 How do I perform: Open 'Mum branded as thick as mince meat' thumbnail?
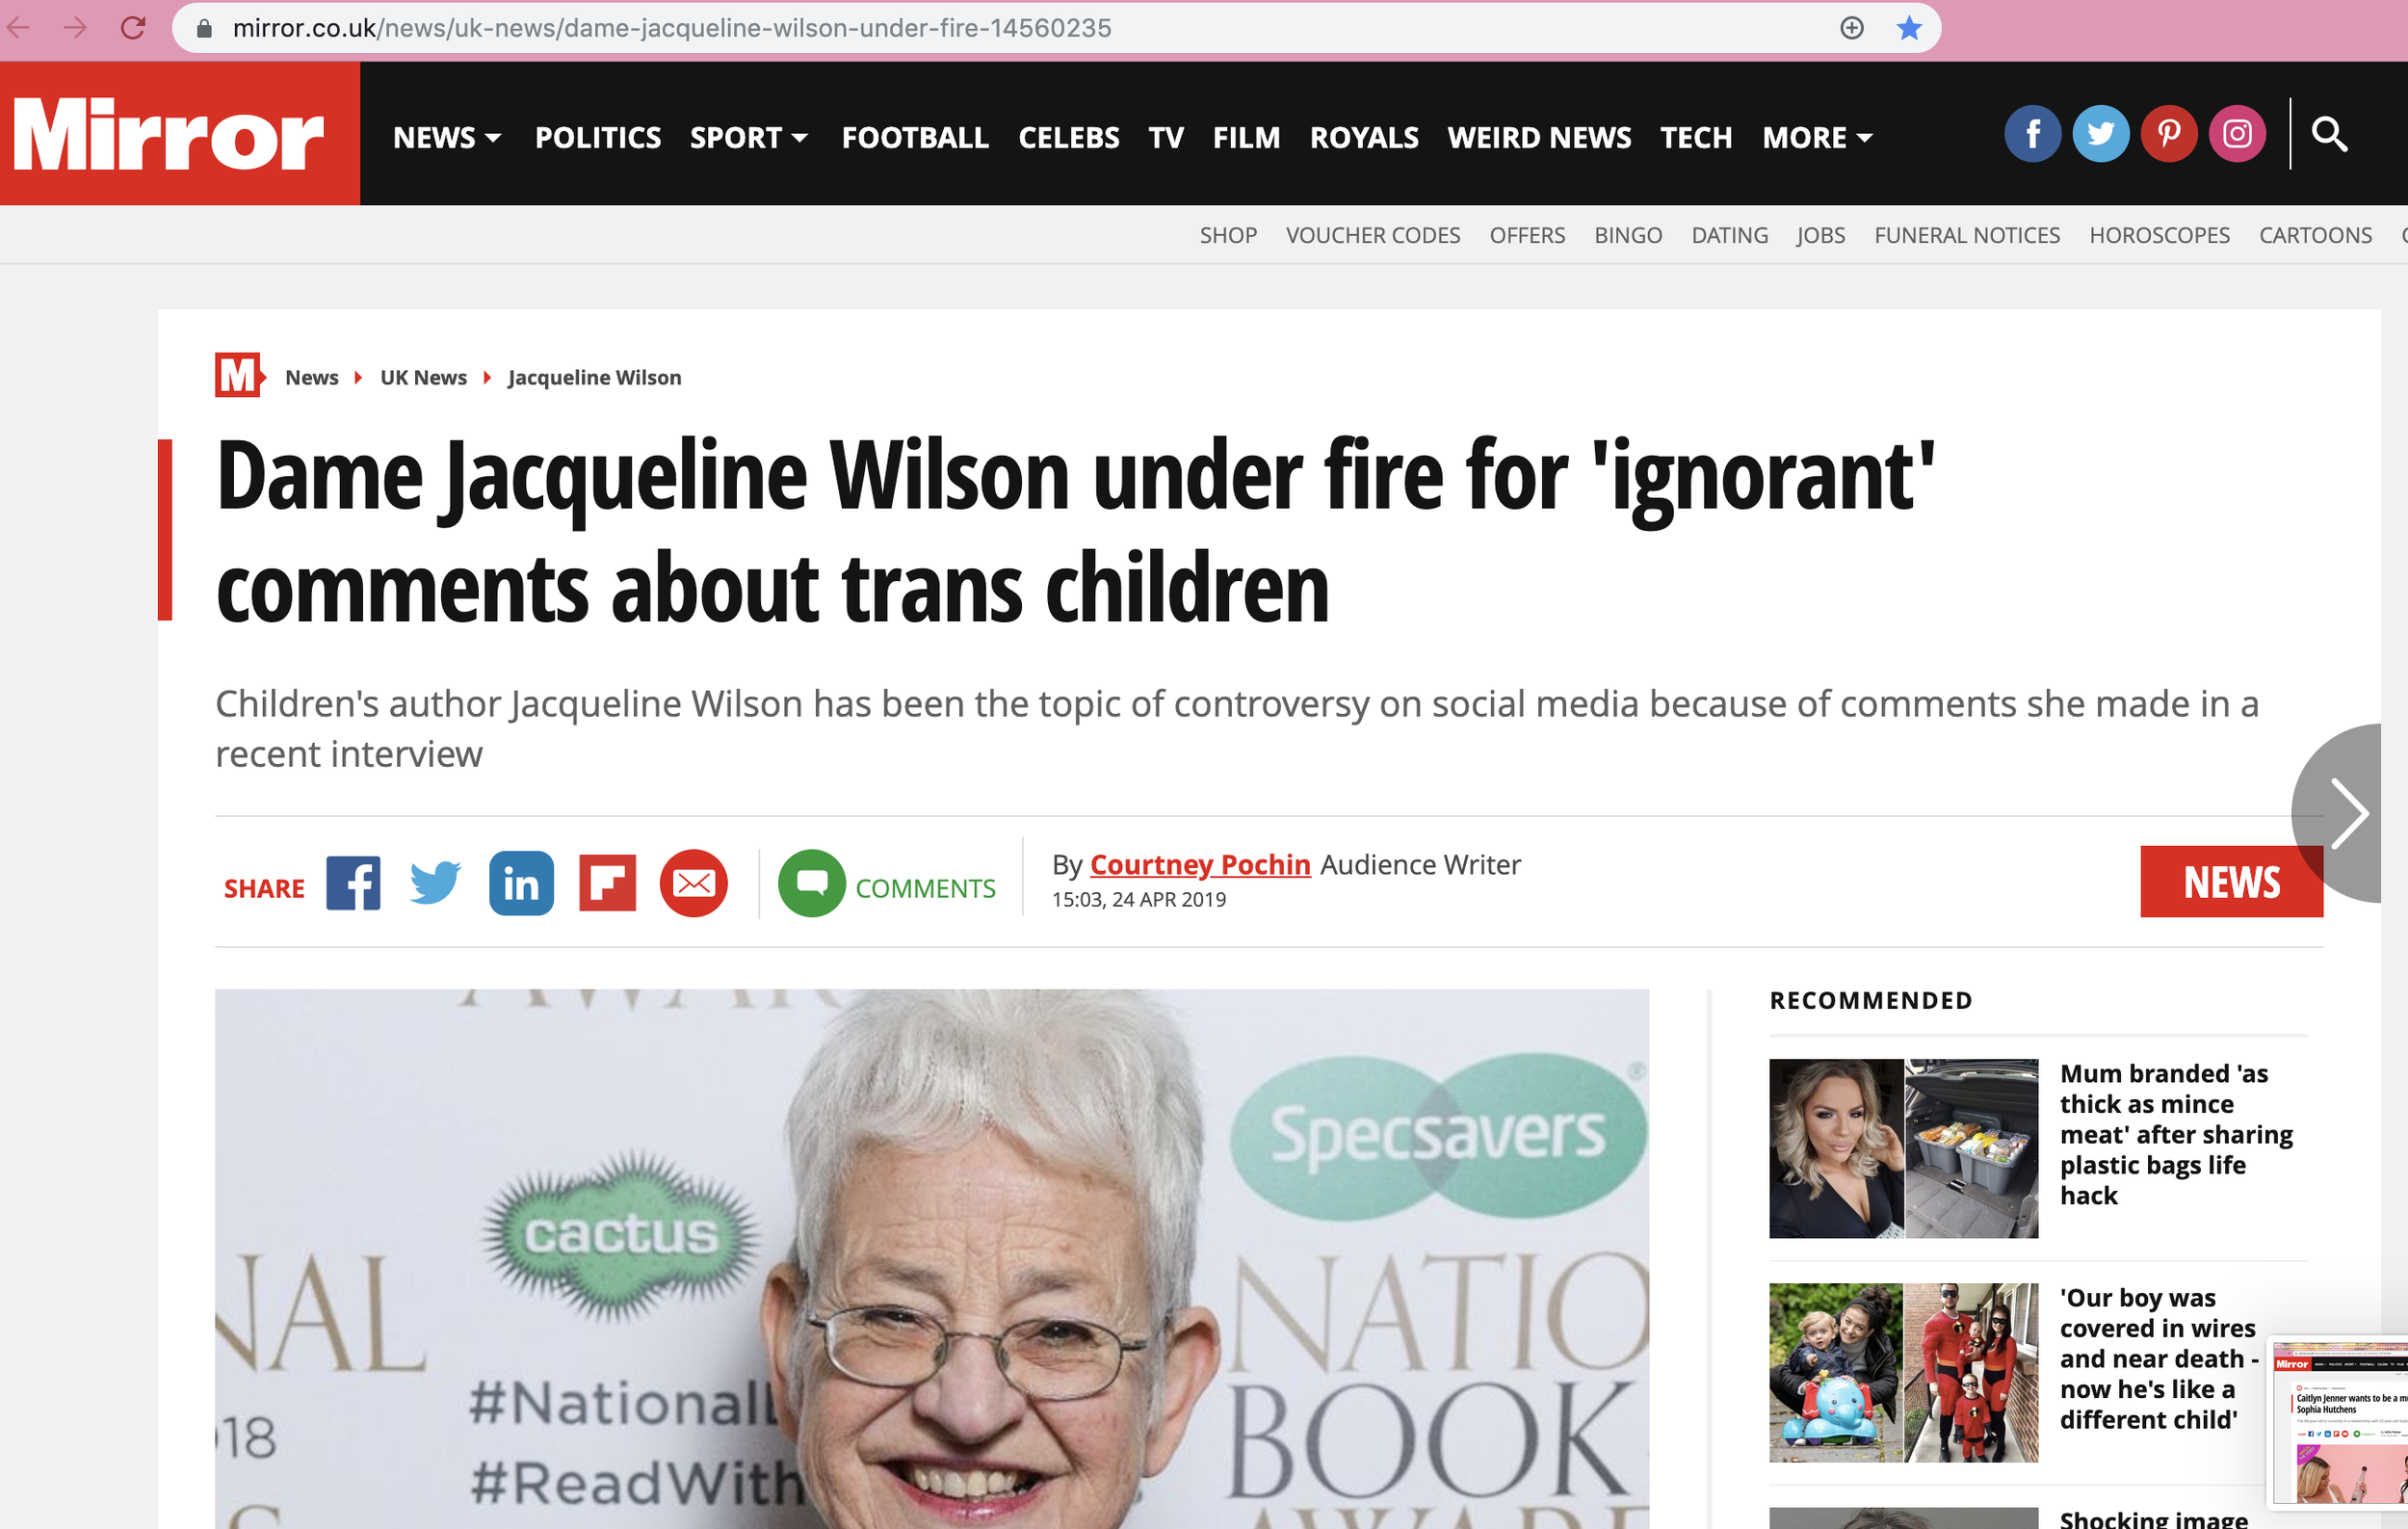click(x=1903, y=1148)
